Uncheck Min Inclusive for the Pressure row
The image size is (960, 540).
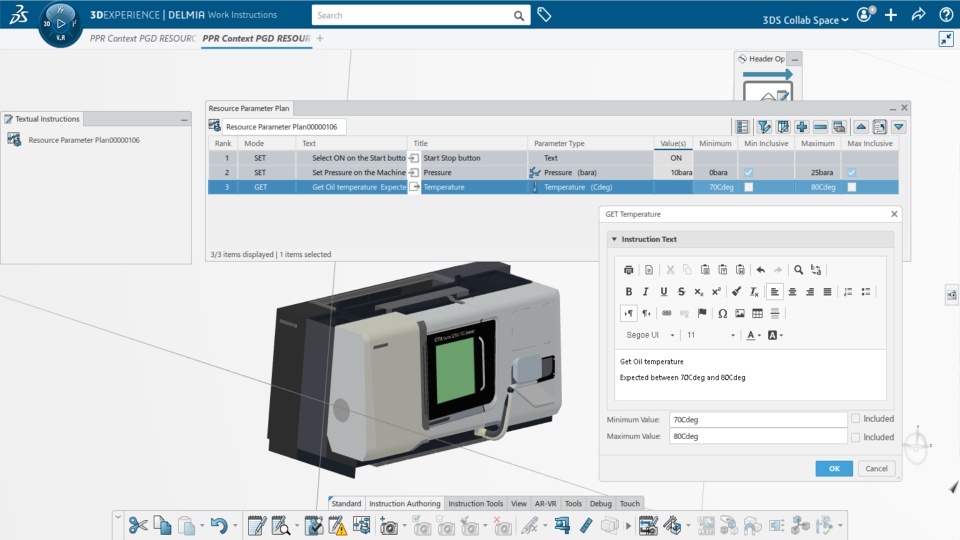coord(748,172)
